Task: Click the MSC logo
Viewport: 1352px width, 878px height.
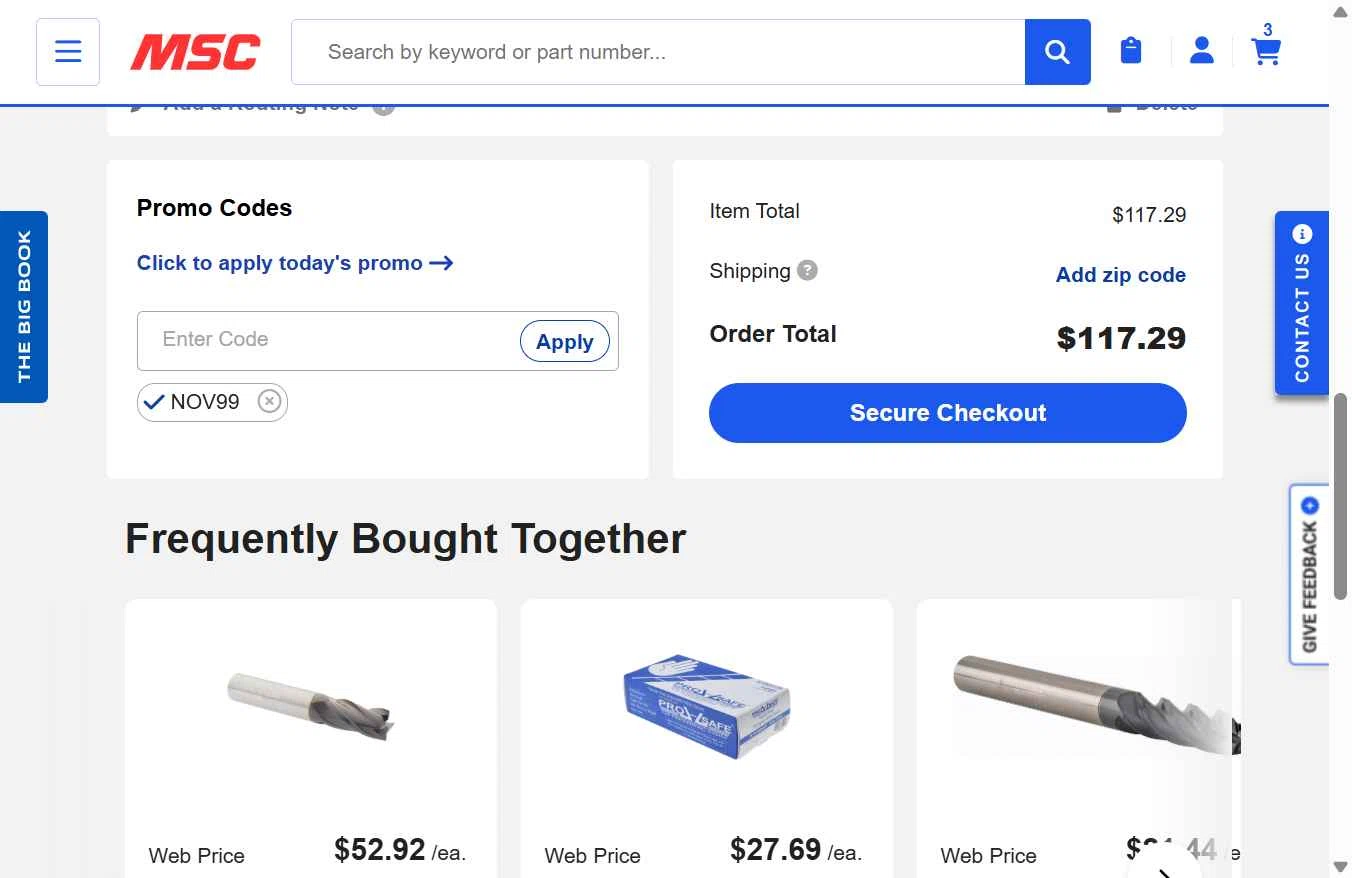Action: pos(195,52)
